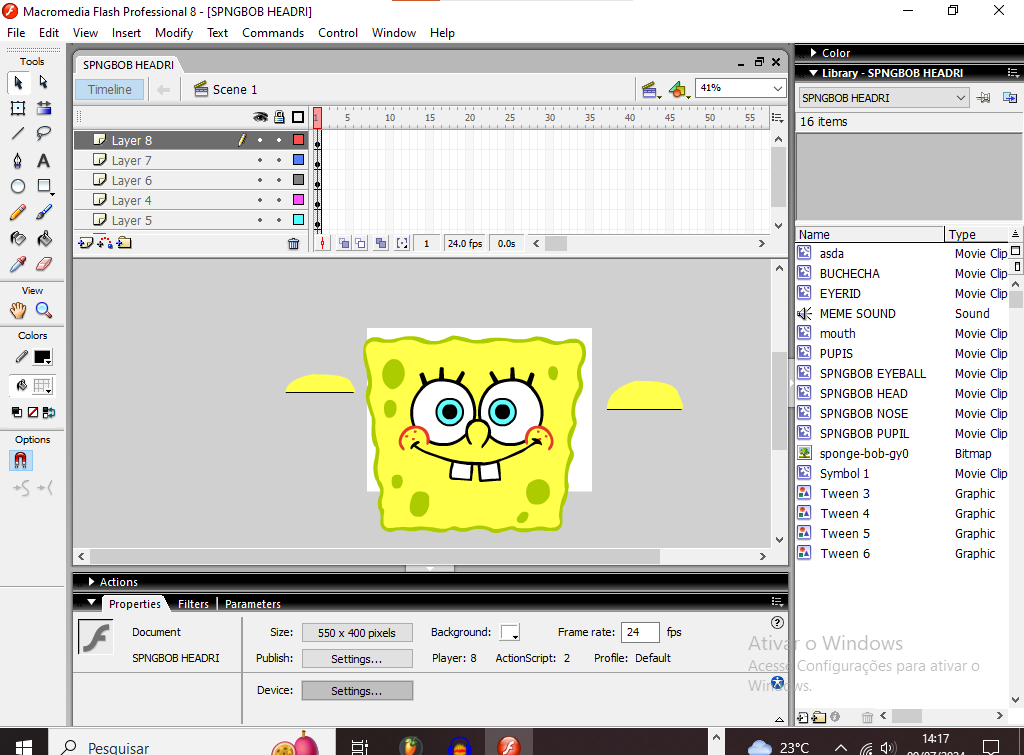Activate the Zoom tool
The width and height of the screenshot is (1024, 755).
[43, 310]
